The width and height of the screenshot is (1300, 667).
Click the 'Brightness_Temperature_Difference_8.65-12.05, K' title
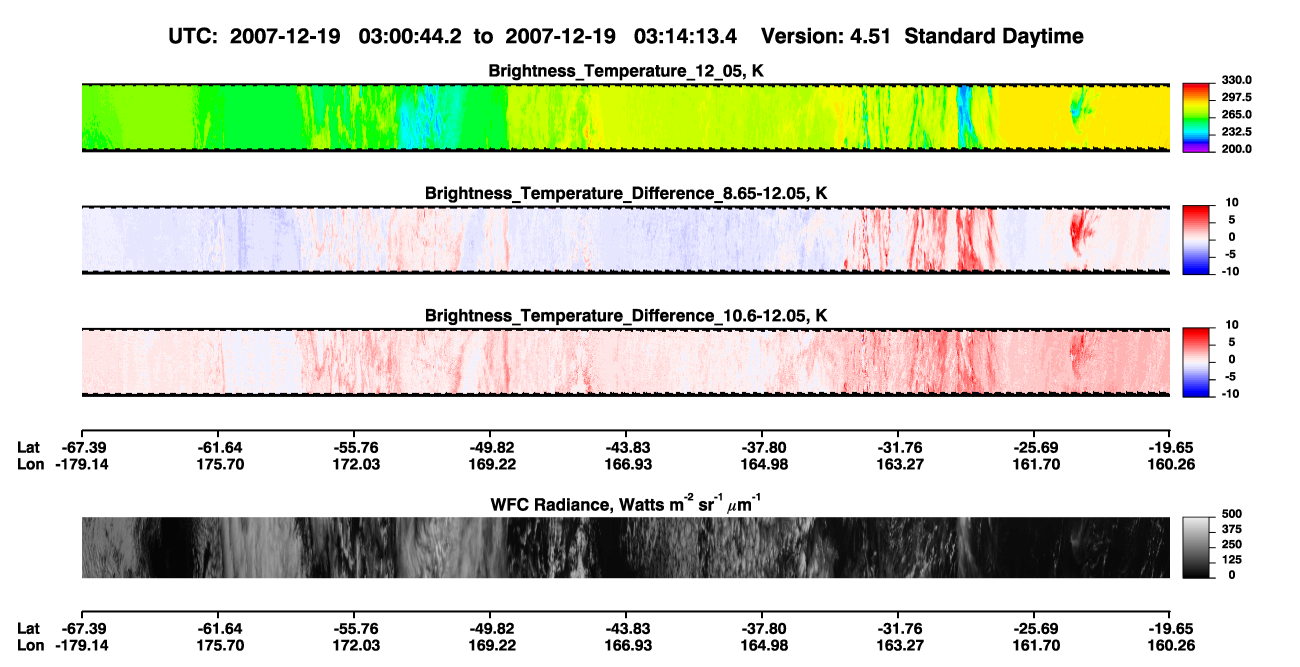(626, 193)
